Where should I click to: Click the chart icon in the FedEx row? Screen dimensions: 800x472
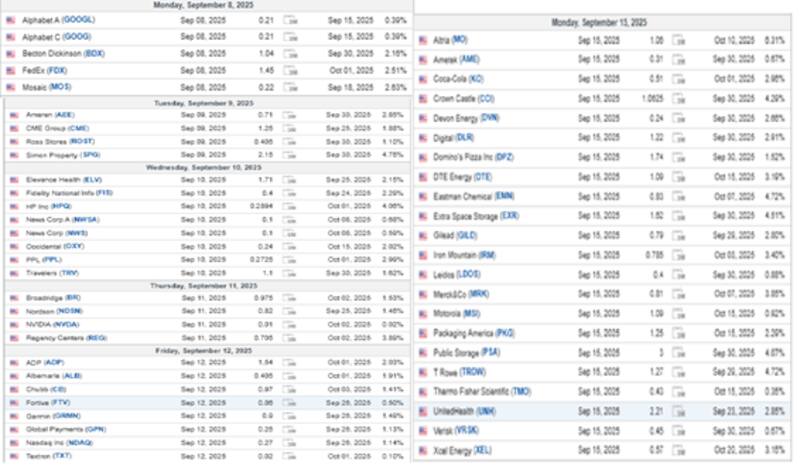tap(289, 69)
